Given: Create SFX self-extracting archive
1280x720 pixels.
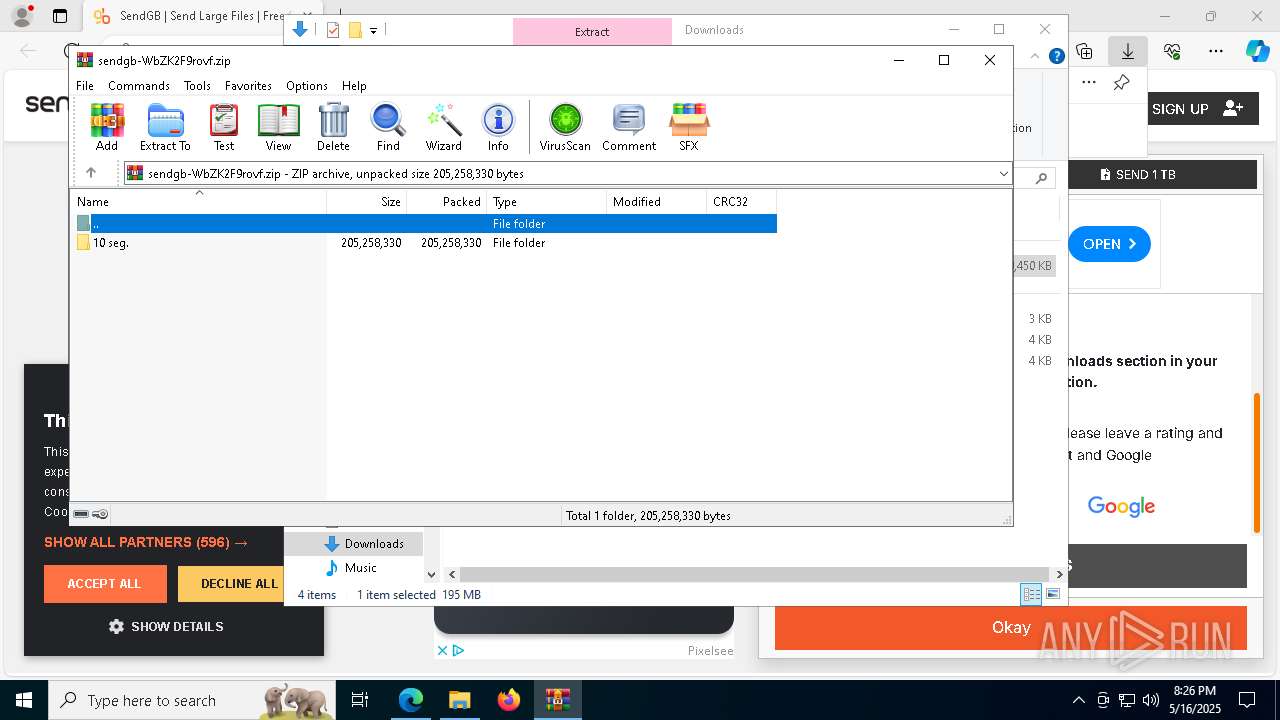Looking at the screenshot, I should click(689, 127).
